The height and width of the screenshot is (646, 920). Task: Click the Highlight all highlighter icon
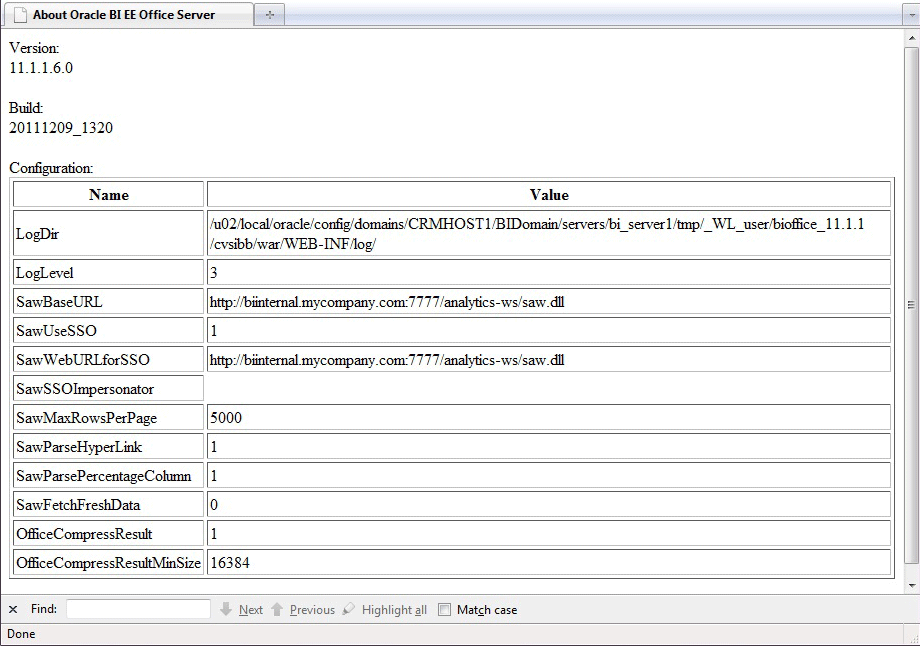click(x=349, y=609)
